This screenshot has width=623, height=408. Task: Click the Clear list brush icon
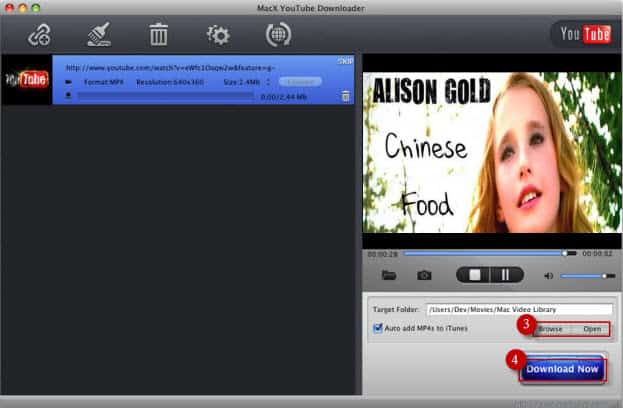point(99,34)
